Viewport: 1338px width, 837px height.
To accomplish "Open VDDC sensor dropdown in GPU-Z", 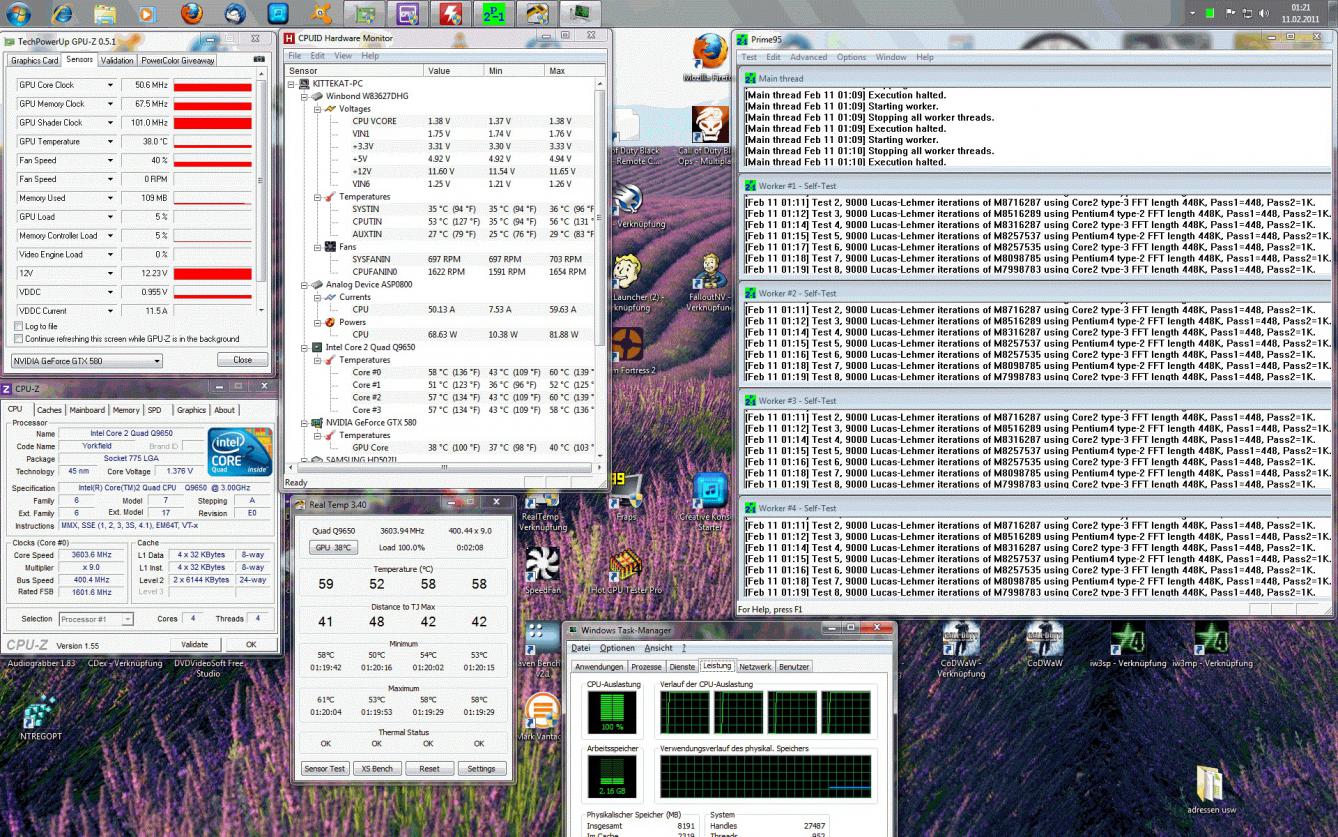I will [x=110, y=292].
